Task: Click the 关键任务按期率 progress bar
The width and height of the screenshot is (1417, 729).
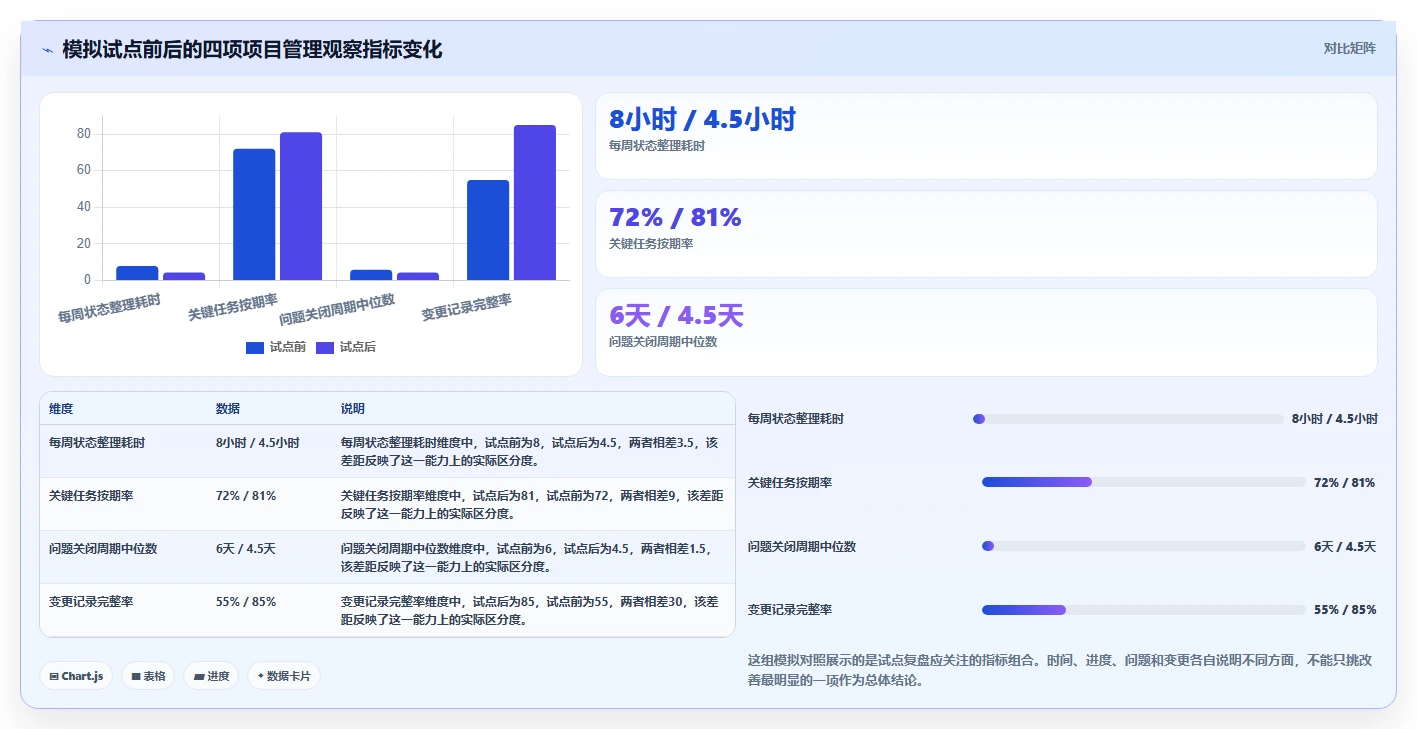Action: [x=1144, y=482]
